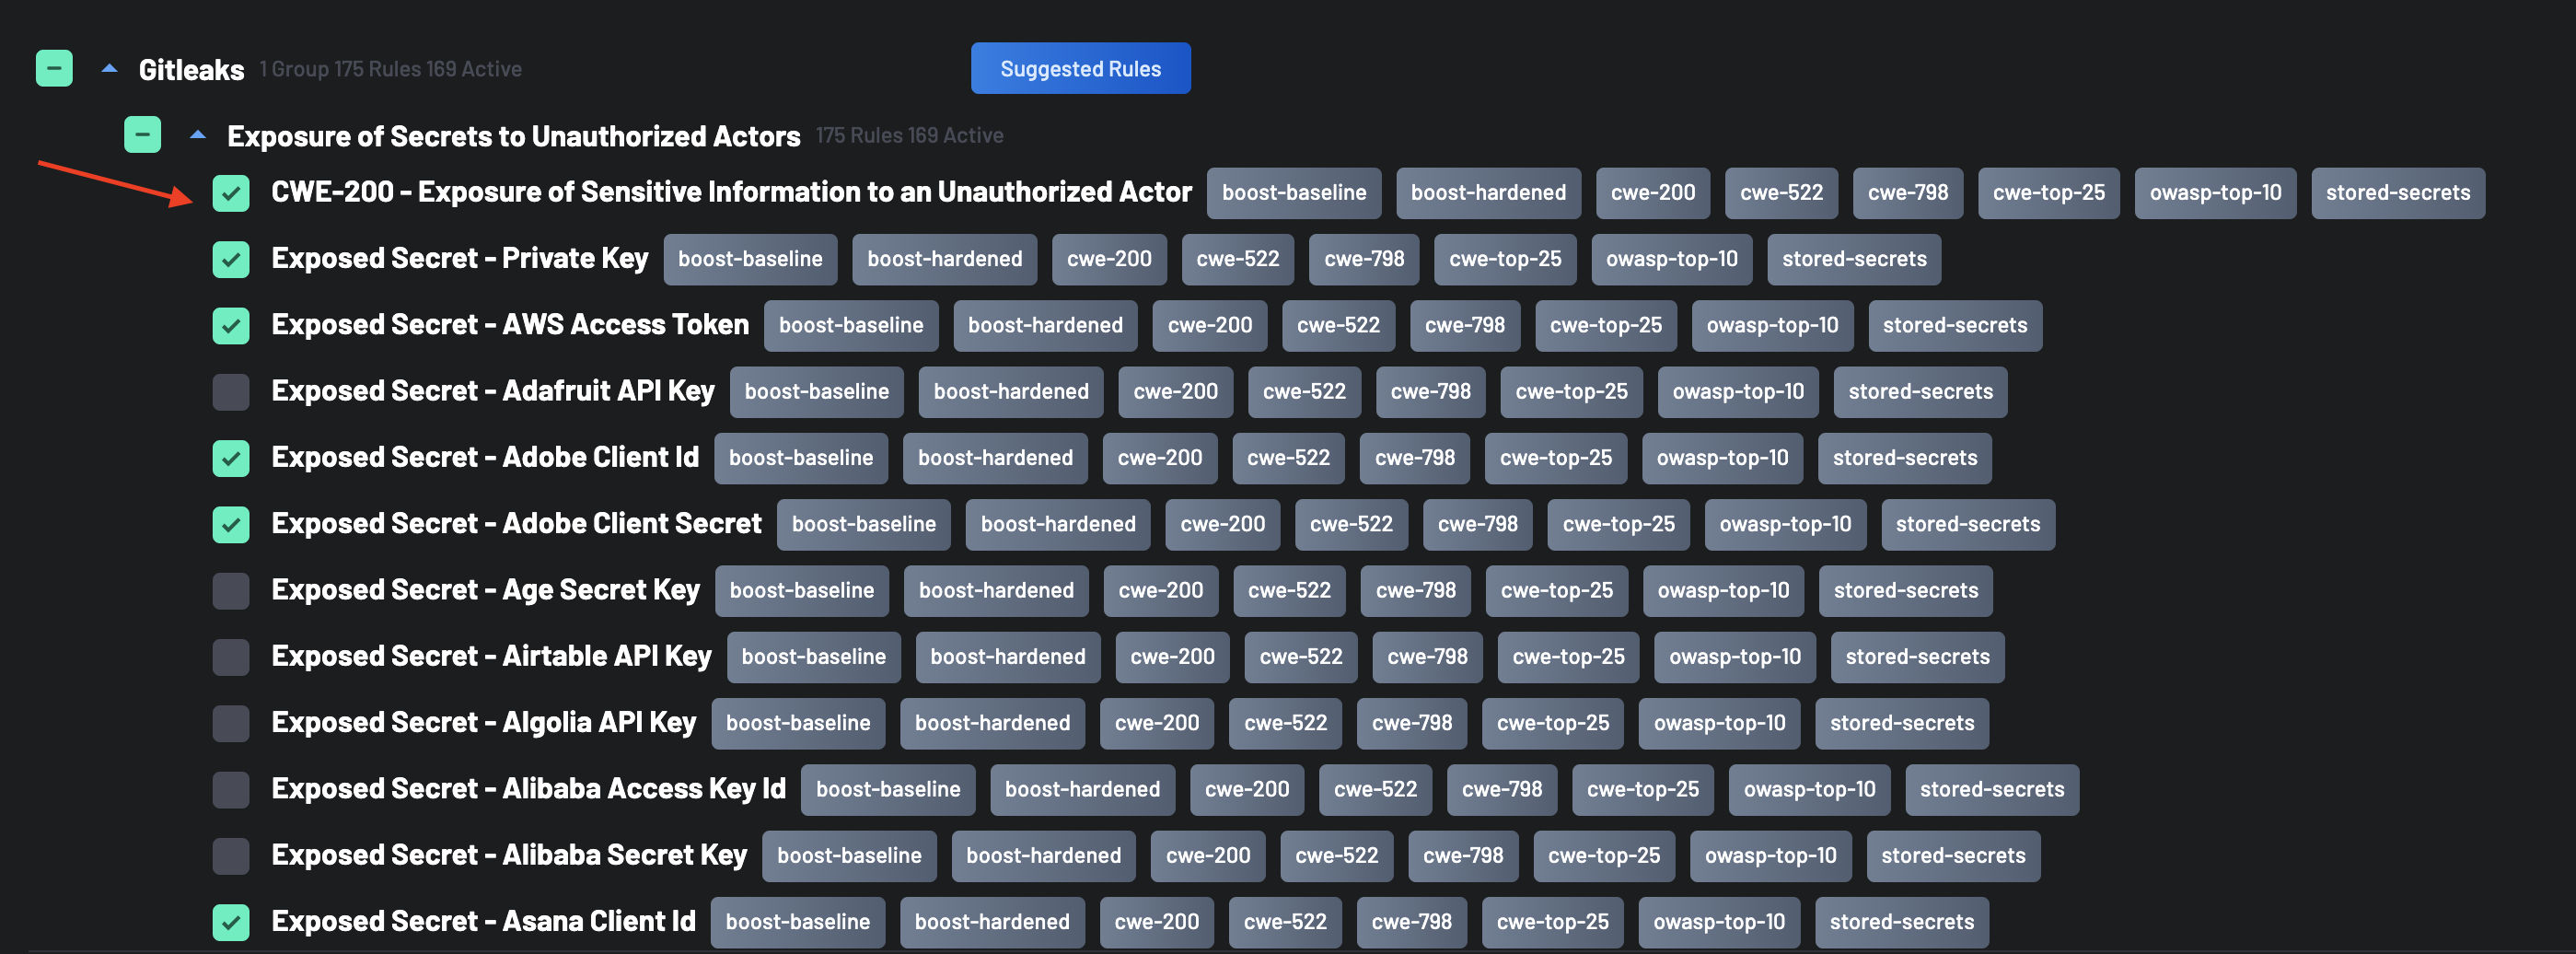
Task: Click Gitleaks rule count summary text
Action: pyautogui.click(x=390, y=69)
